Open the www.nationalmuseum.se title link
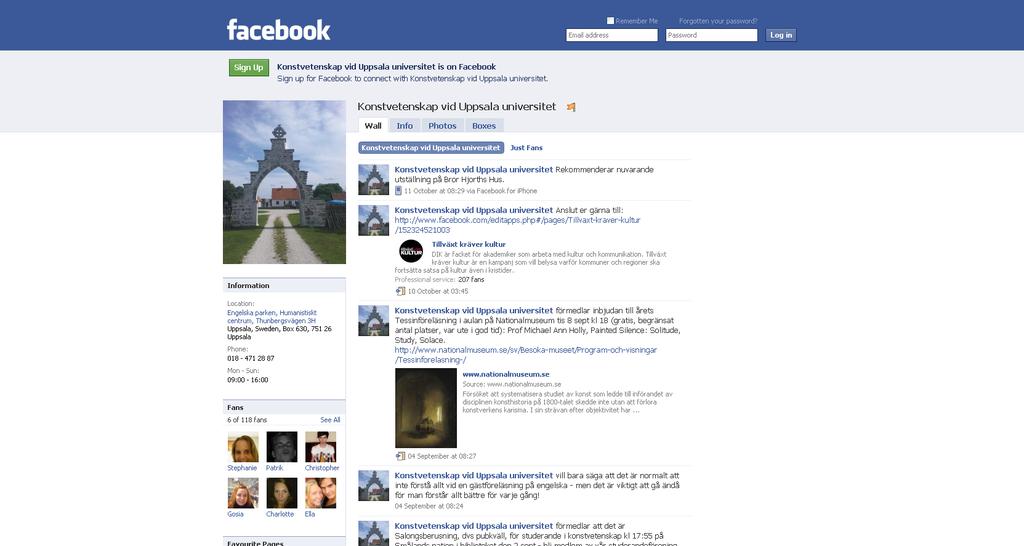The height and width of the screenshot is (546, 1024). pyautogui.click(x=506, y=374)
